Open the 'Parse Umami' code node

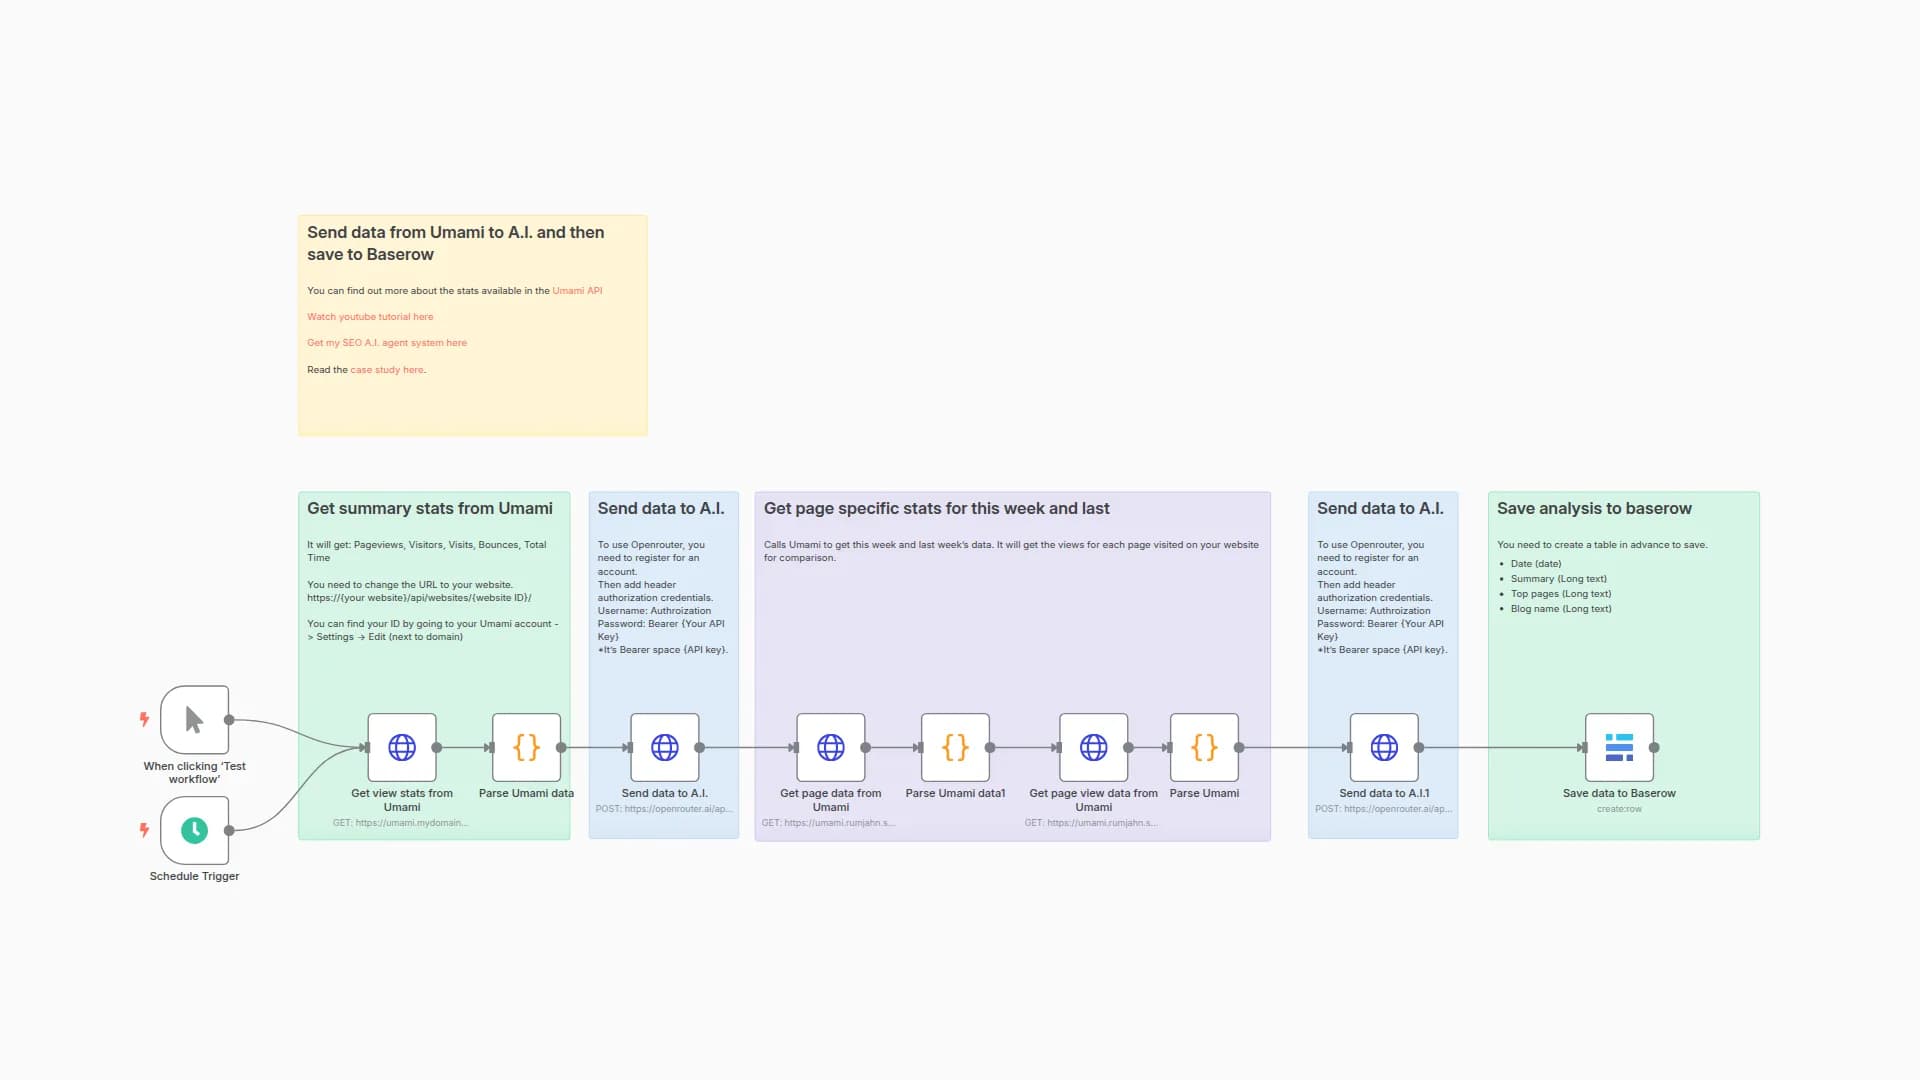click(1205, 747)
